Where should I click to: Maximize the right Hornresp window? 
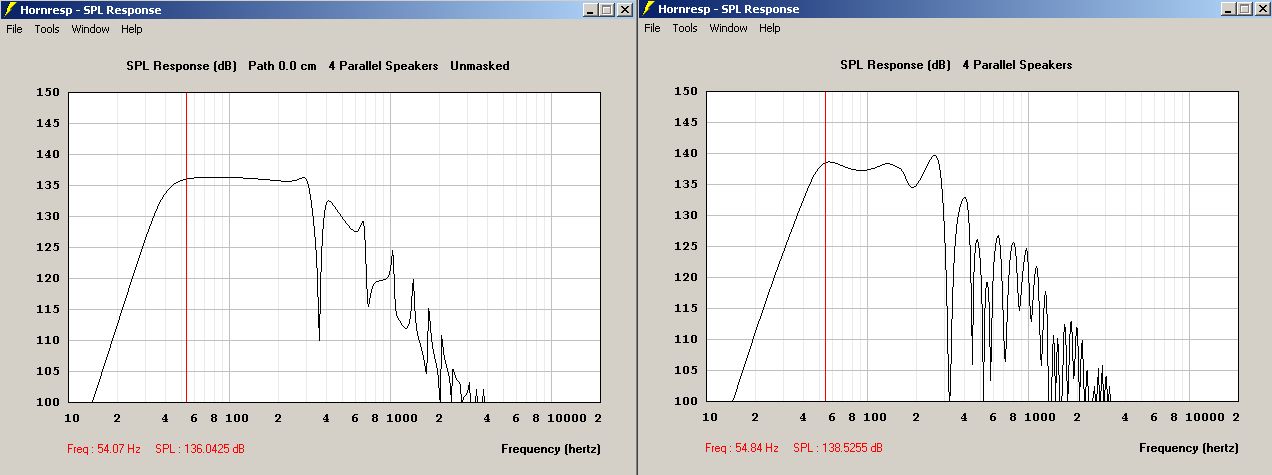pos(1245,9)
